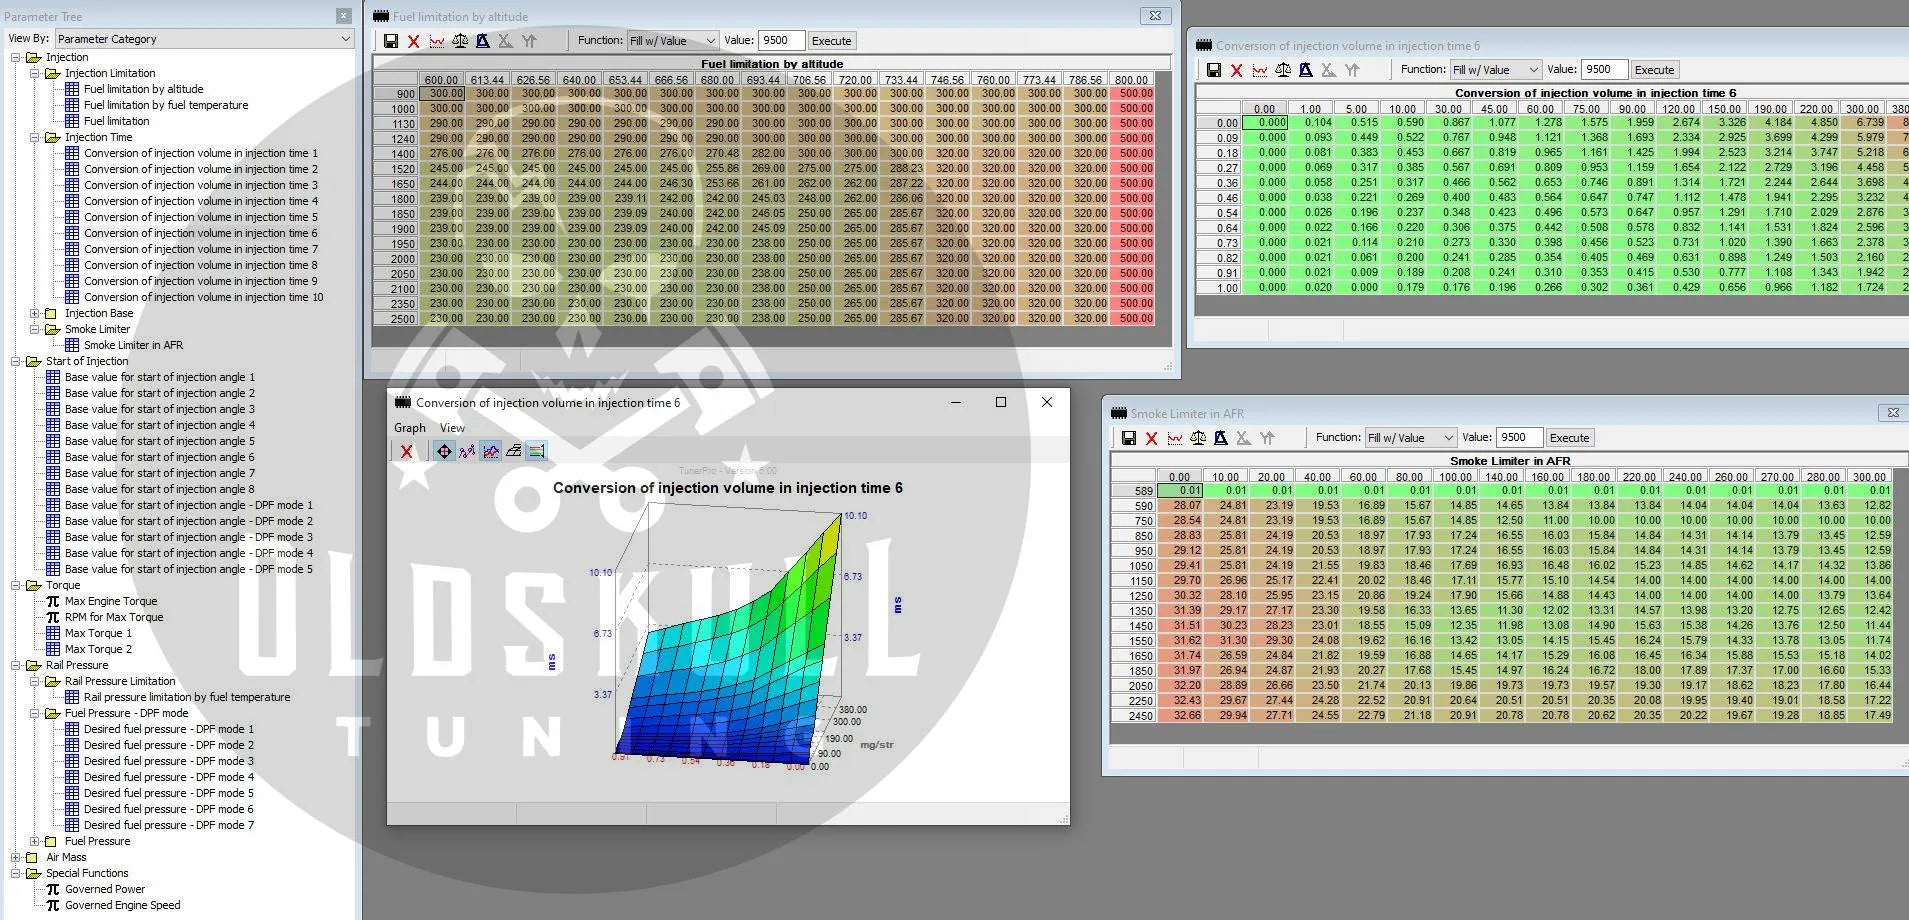Click the red X icon in 3D graph toolbar

tap(406, 452)
